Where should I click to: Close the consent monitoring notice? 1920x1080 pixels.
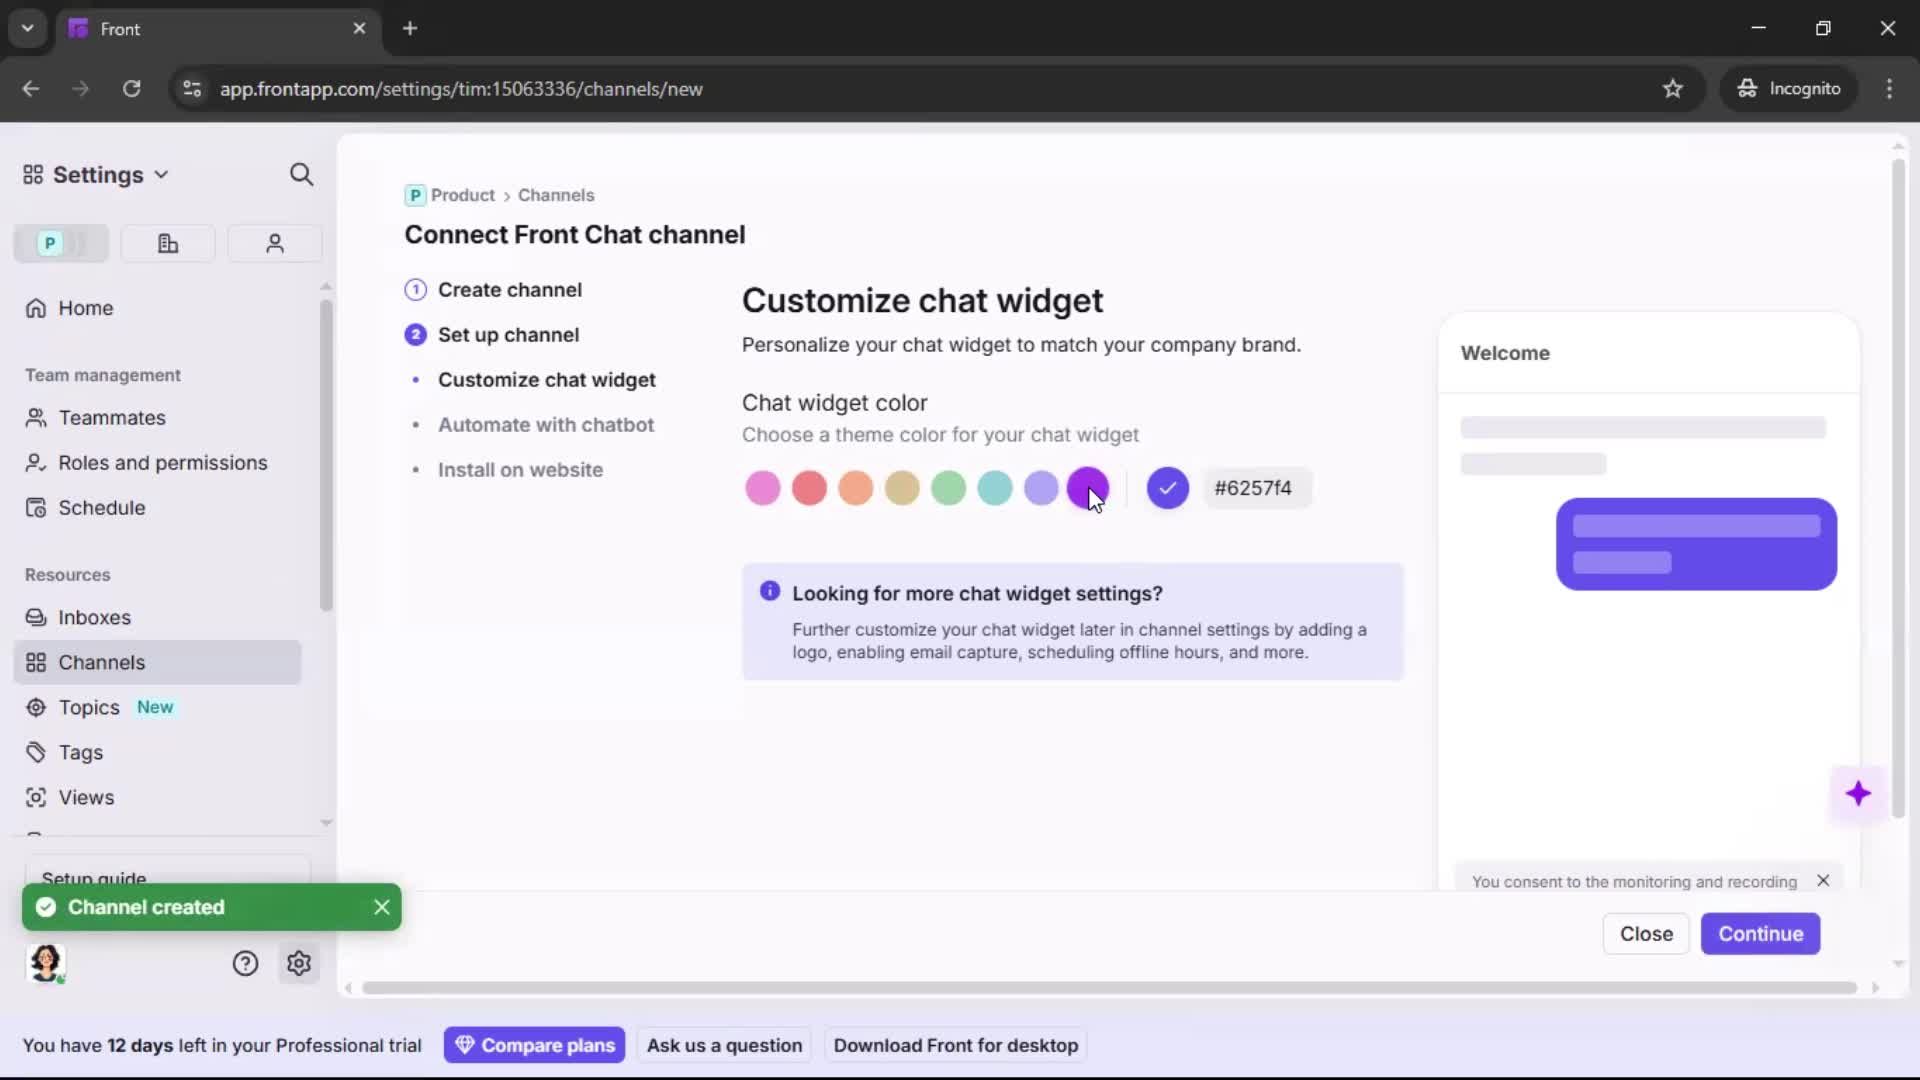coord(1823,881)
